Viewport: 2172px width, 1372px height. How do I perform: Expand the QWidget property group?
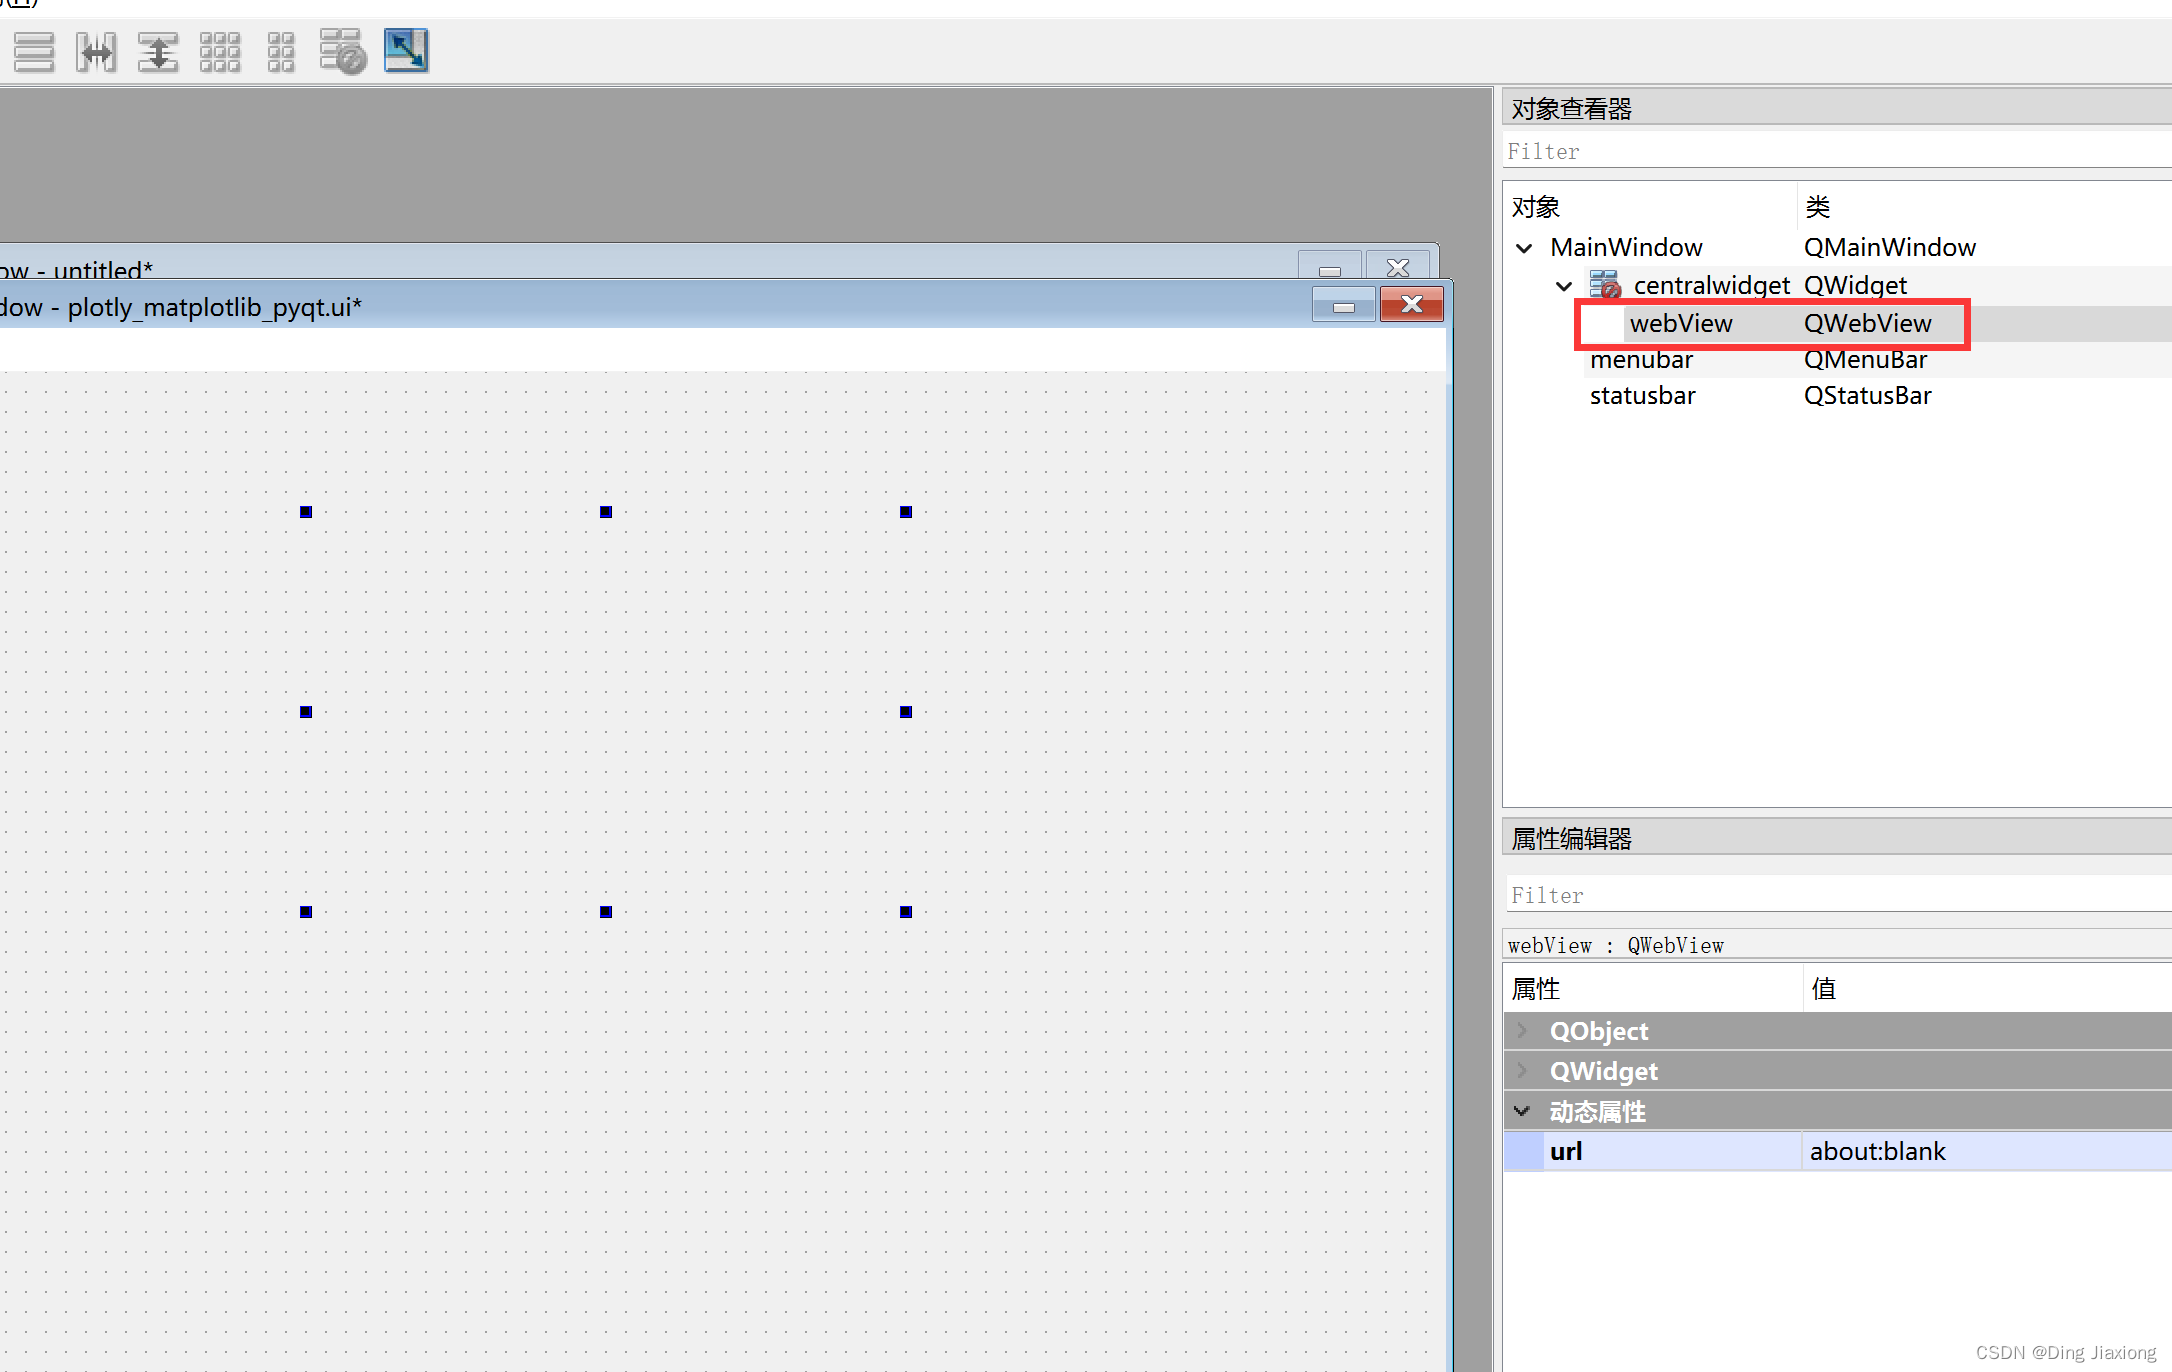(x=1522, y=1071)
